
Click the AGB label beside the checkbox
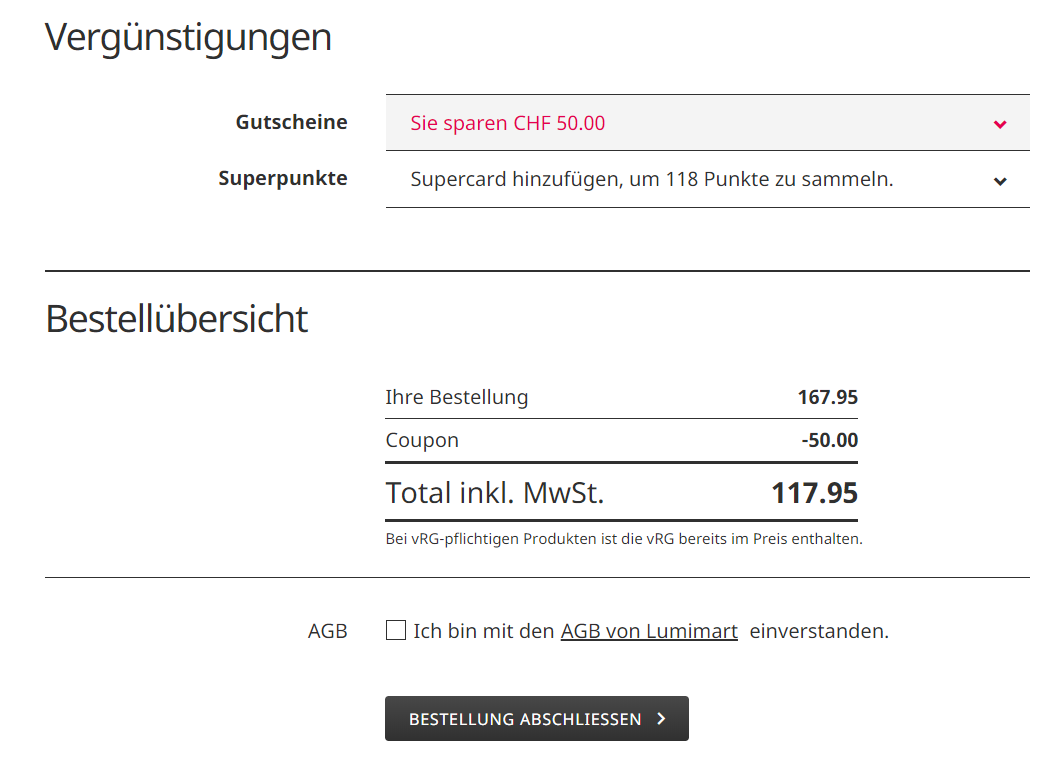328,631
